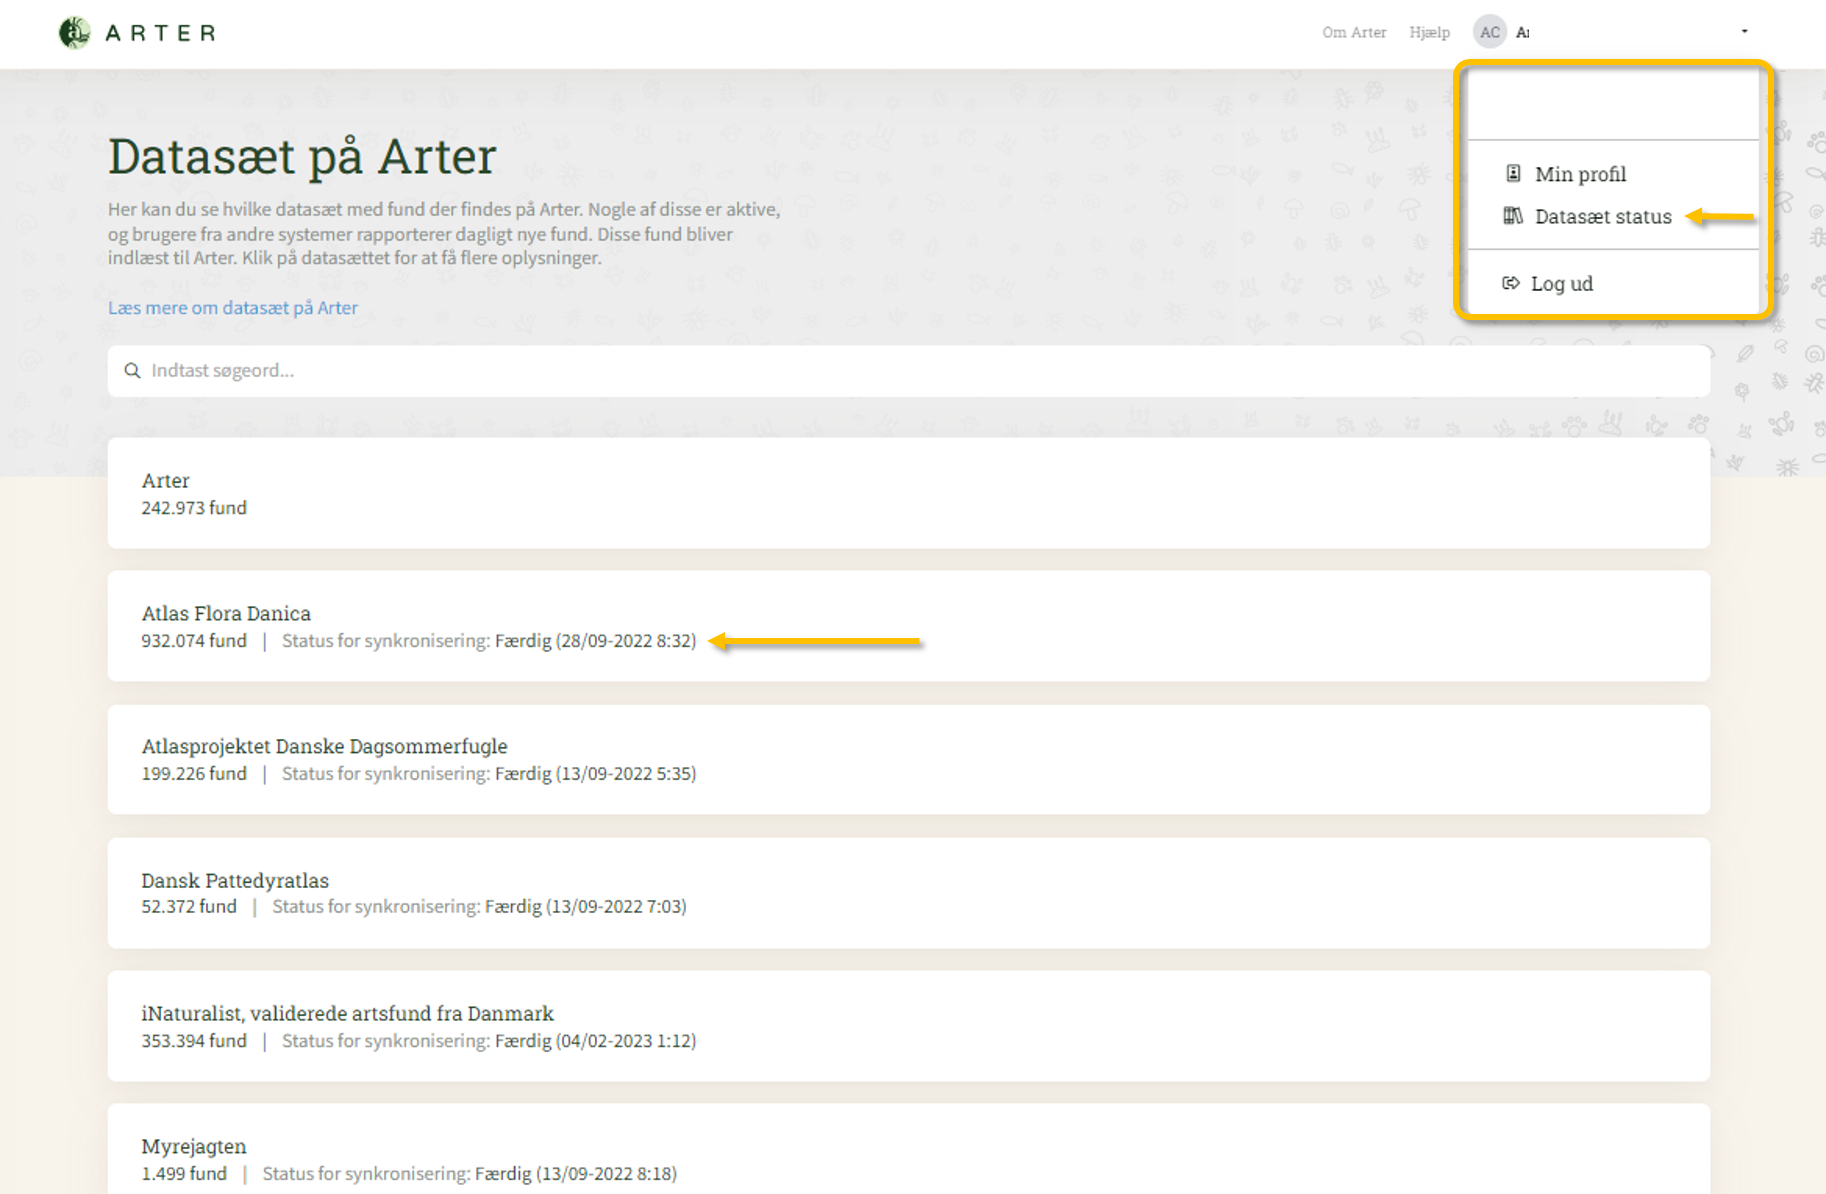The width and height of the screenshot is (1826, 1194).
Task: Focus the Indtast søgeord search field
Action: tap(909, 371)
